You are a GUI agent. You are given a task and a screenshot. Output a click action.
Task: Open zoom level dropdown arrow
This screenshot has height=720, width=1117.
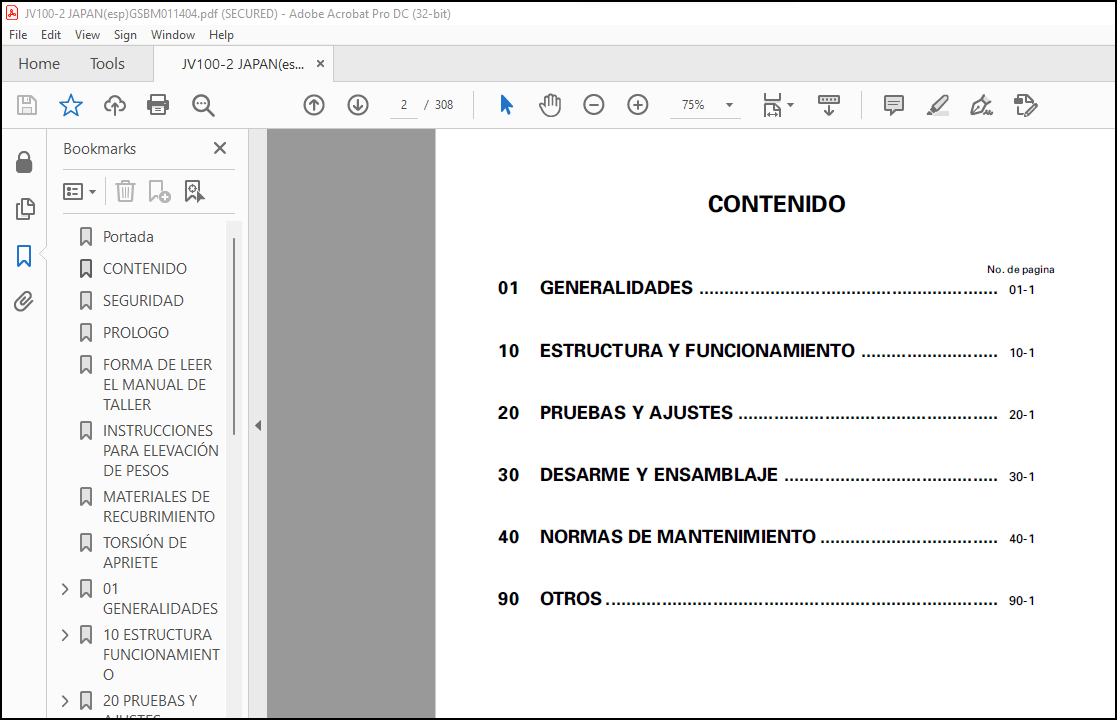[729, 105]
